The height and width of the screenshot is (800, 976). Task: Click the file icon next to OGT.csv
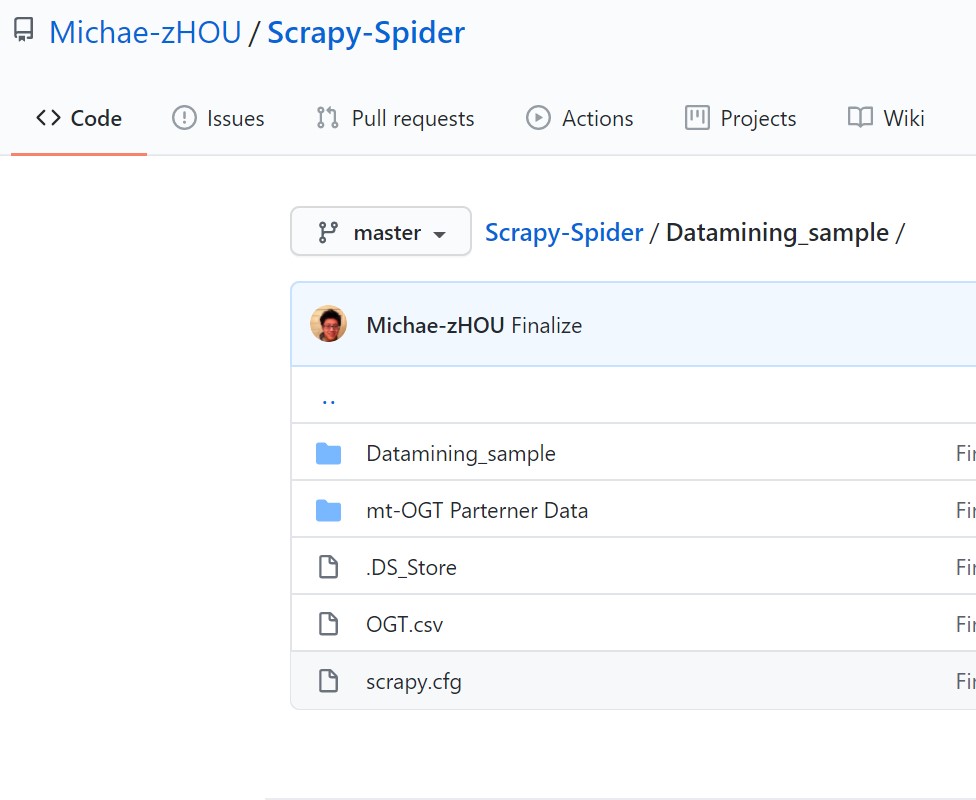click(329, 624)
